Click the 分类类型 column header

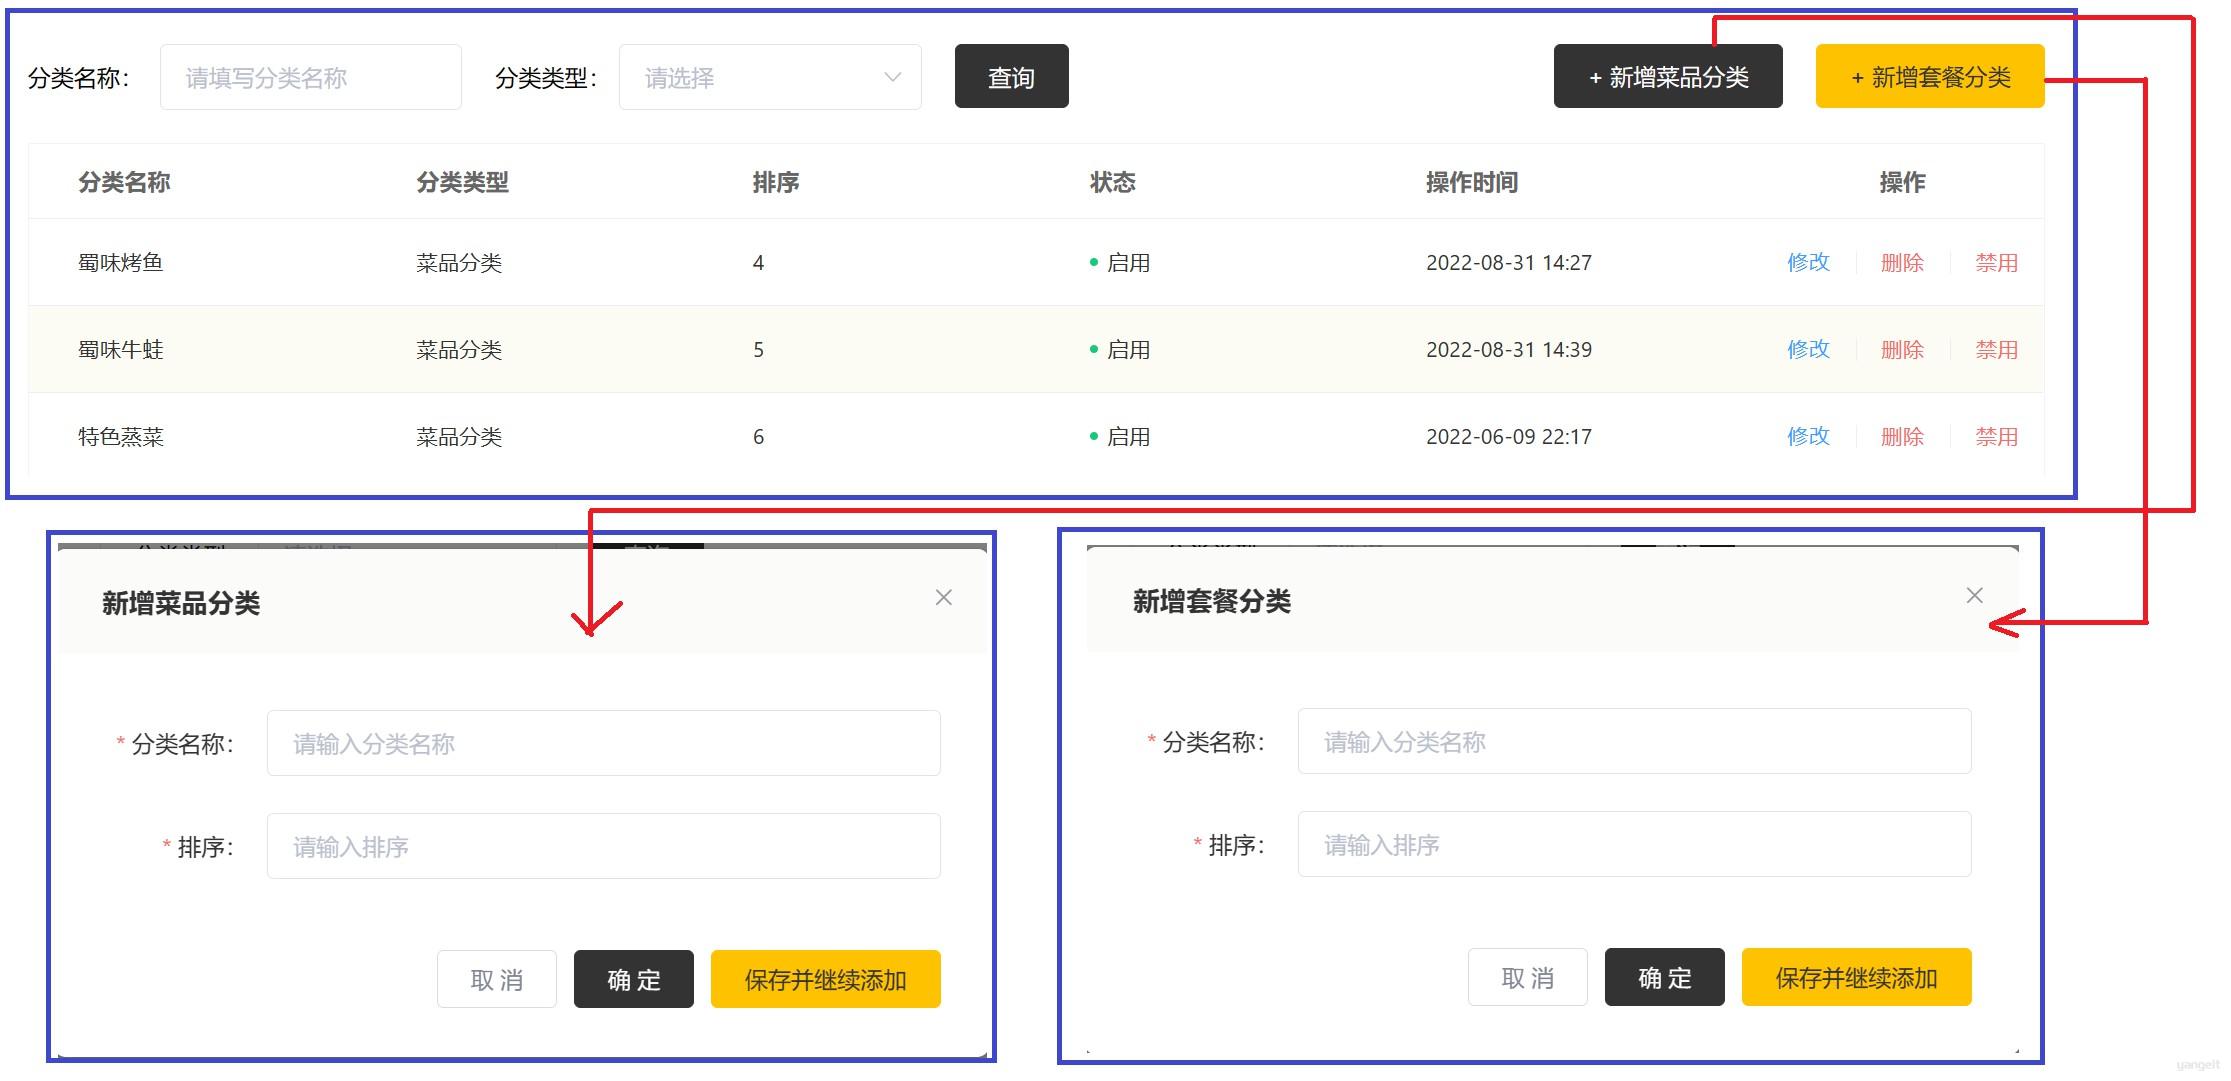[462, 182]
